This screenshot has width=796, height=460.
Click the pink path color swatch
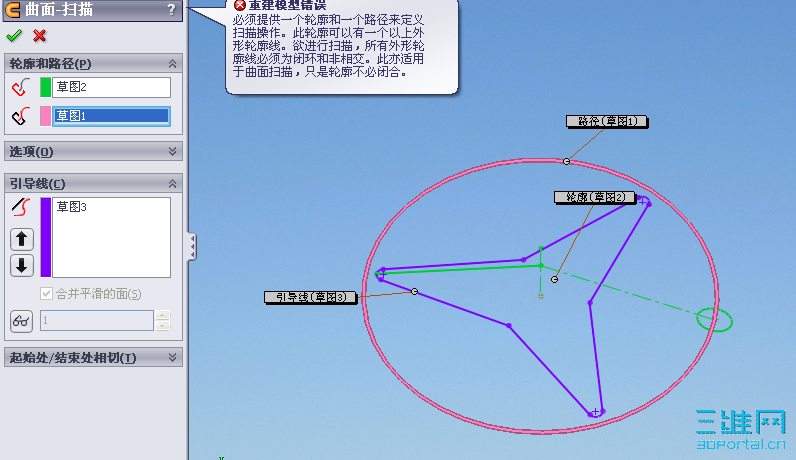pos(46,116)
